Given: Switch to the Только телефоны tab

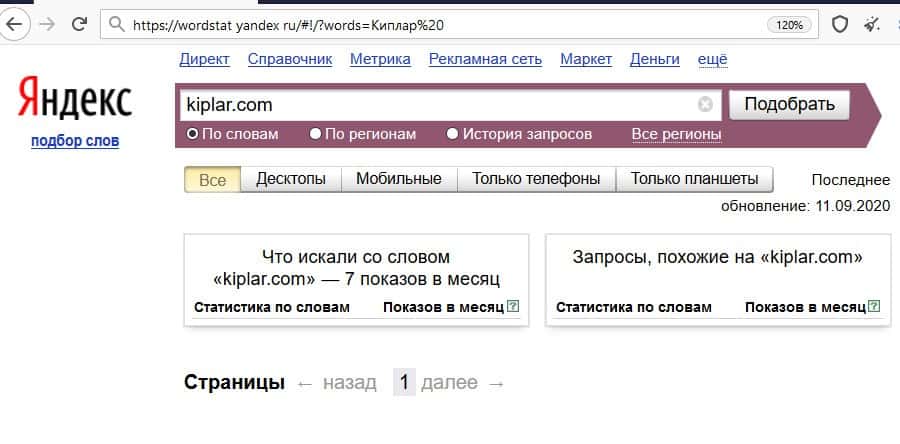Looking at the screenshot, I should (536, 179).
